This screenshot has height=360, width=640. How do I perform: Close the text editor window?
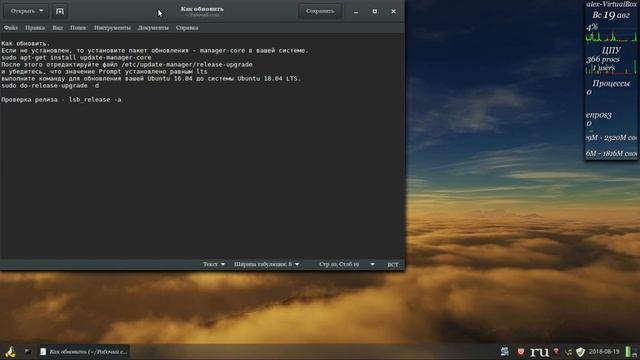click(x=393, y=11)
